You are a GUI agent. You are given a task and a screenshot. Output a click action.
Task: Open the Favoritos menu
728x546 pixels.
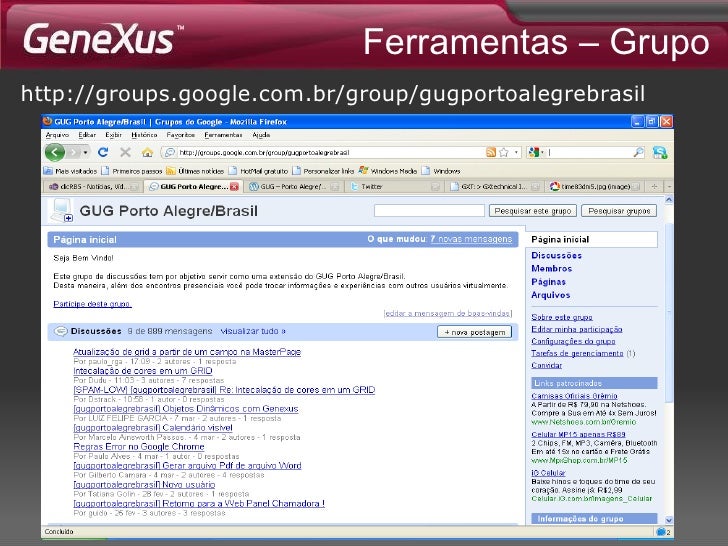click(181, 135)
